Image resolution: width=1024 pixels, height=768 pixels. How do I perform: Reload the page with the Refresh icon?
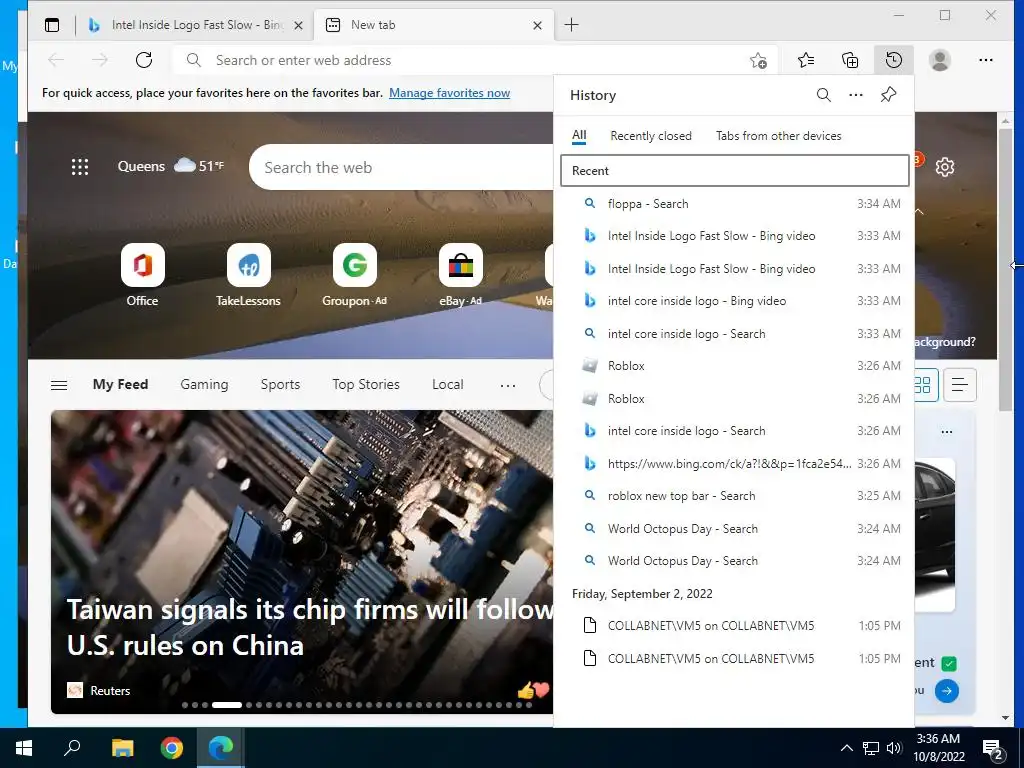coord(144,60)
